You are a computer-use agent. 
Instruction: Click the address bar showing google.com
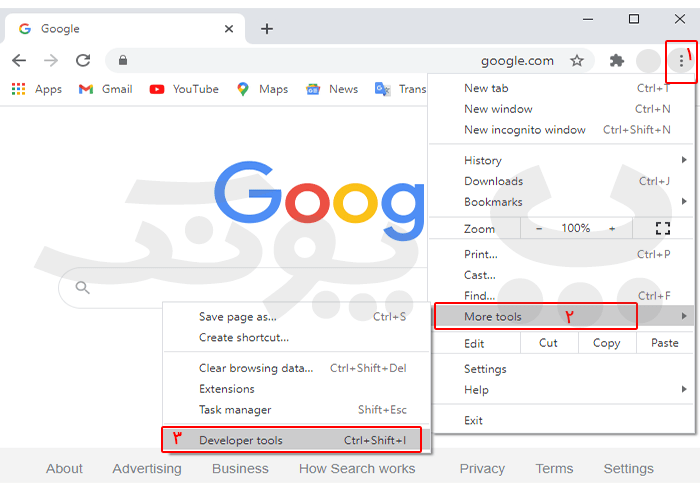(x=348, y=60)
